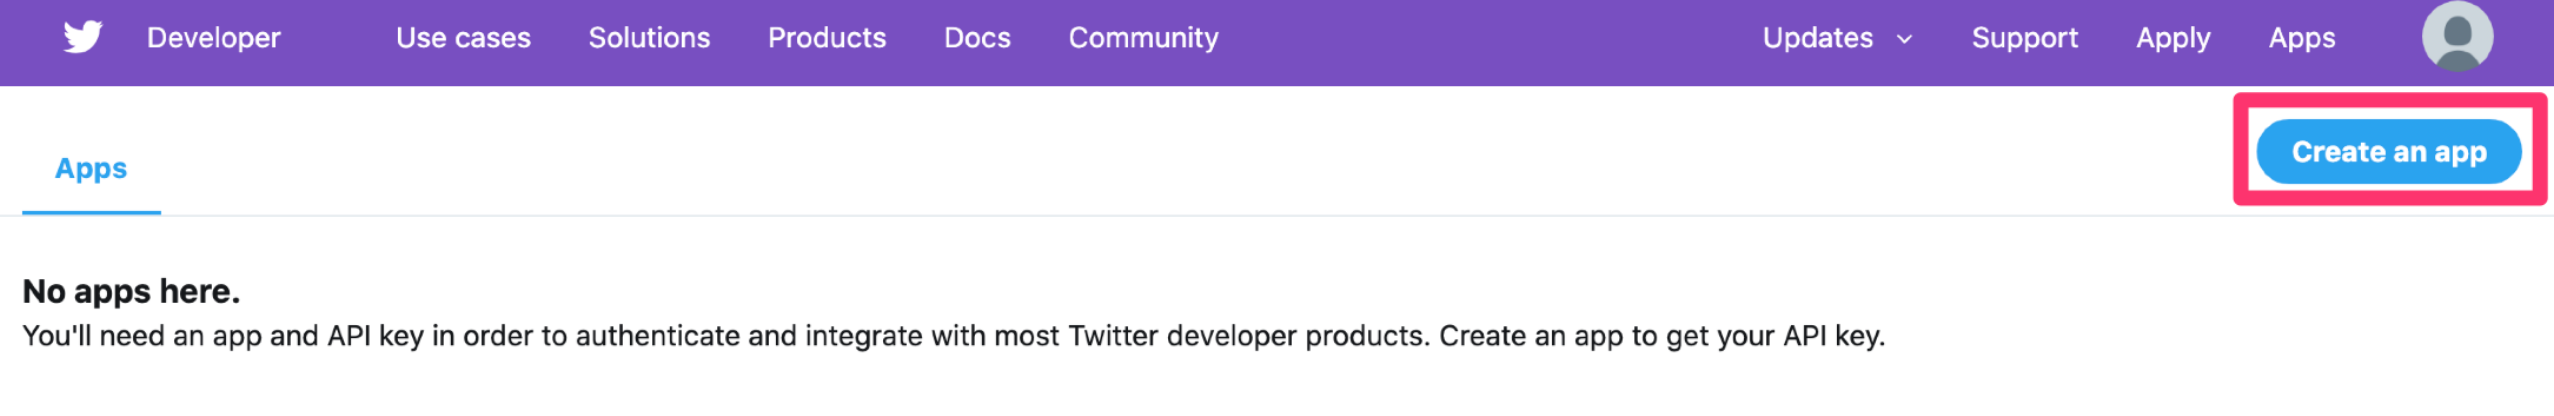Click the sentence "Create an app to get your API key."
Screen dimensions: 2554x416
[1662, 336]
